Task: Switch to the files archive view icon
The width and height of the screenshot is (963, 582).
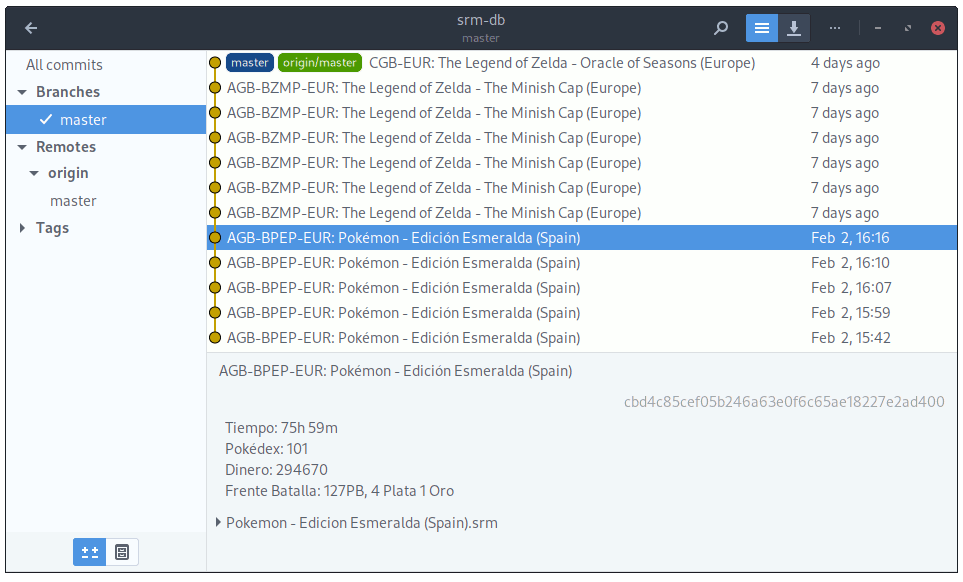Action: click(x=122, y=551)
